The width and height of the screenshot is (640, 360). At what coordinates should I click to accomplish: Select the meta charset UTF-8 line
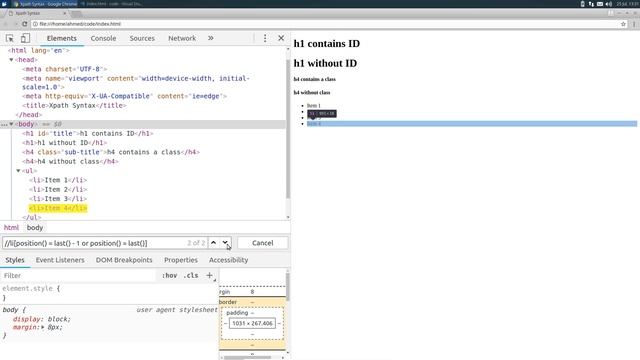pyautogui.click(x=64, y=69)
